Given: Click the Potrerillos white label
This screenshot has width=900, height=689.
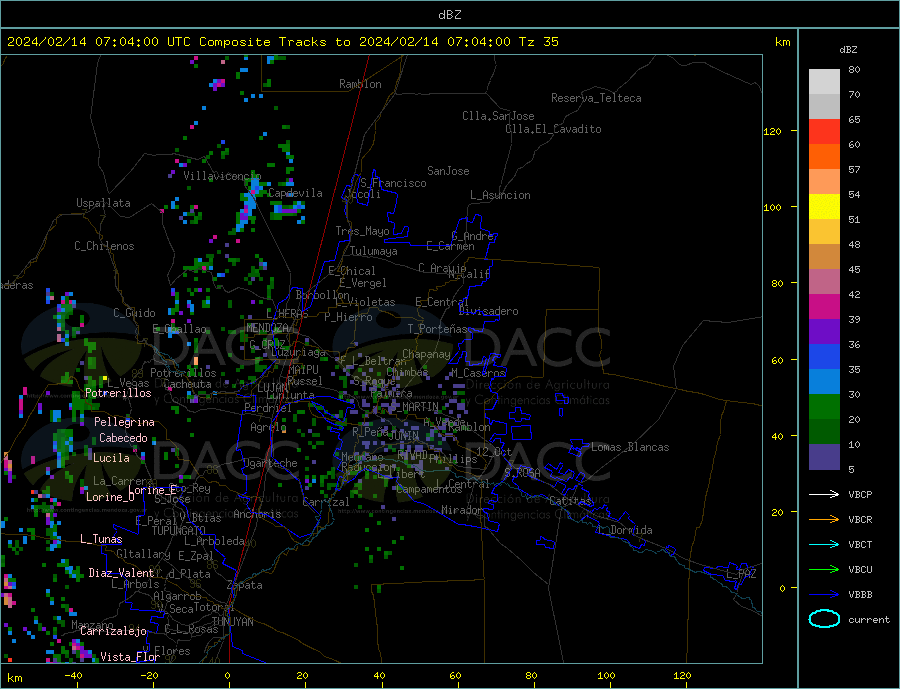Looking at the screenshot, I should click(x=118, y=393).
